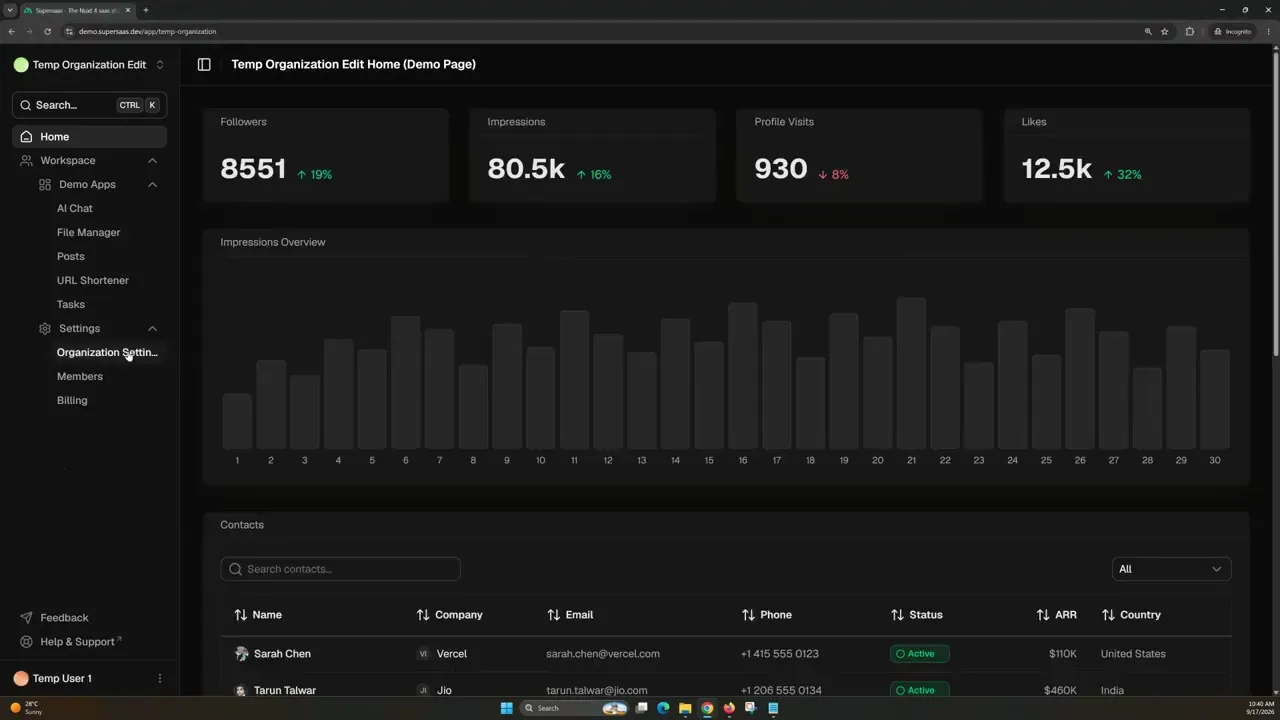The image size is (1280, 720).
Task: Launch Microsoft Edge from the taskbar
Action: pos(663,708)
